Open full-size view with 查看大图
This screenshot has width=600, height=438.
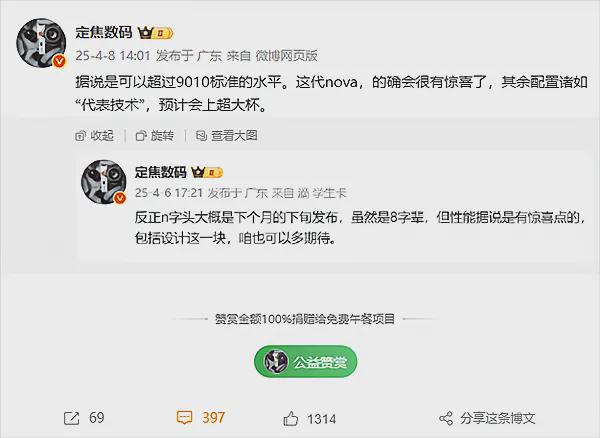[x=227, y=135]
